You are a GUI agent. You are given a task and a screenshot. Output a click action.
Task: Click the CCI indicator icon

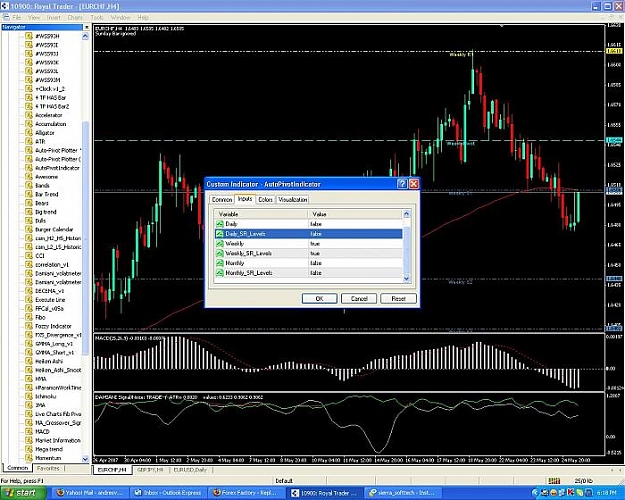point(29,256)
